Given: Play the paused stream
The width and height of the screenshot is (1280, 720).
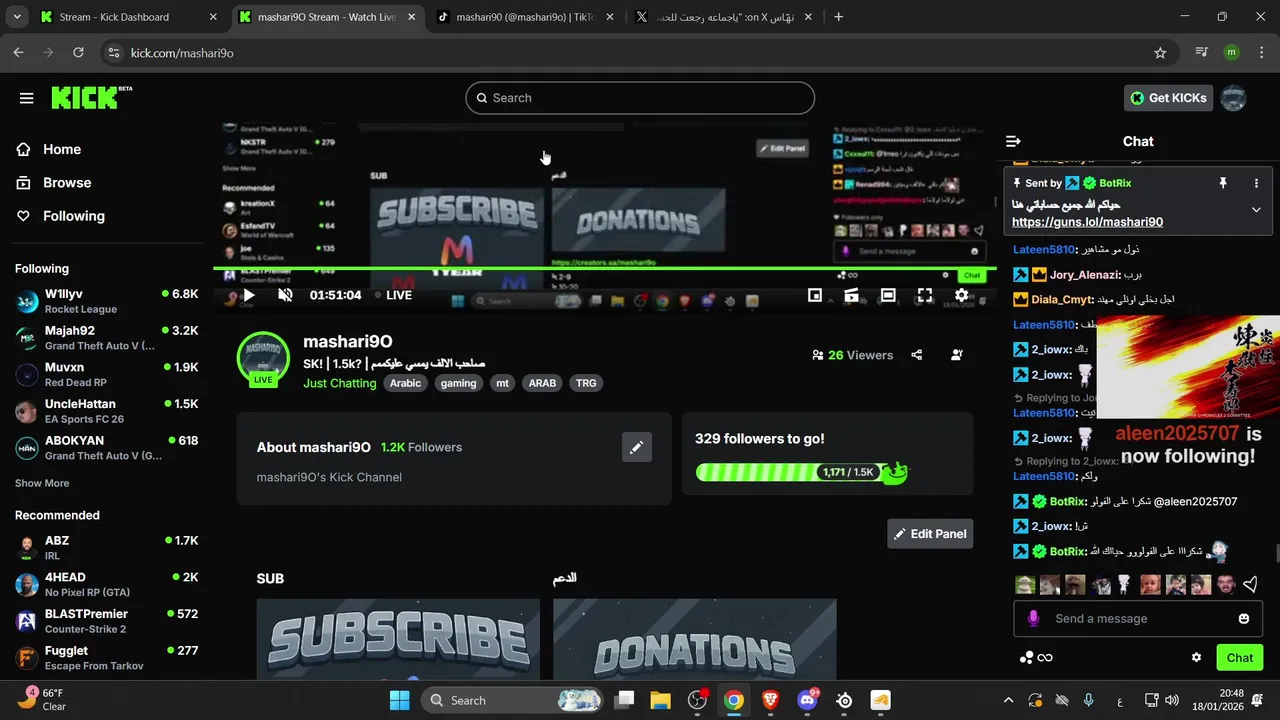Looking at the screenshot, I should (x=249, y=295).
